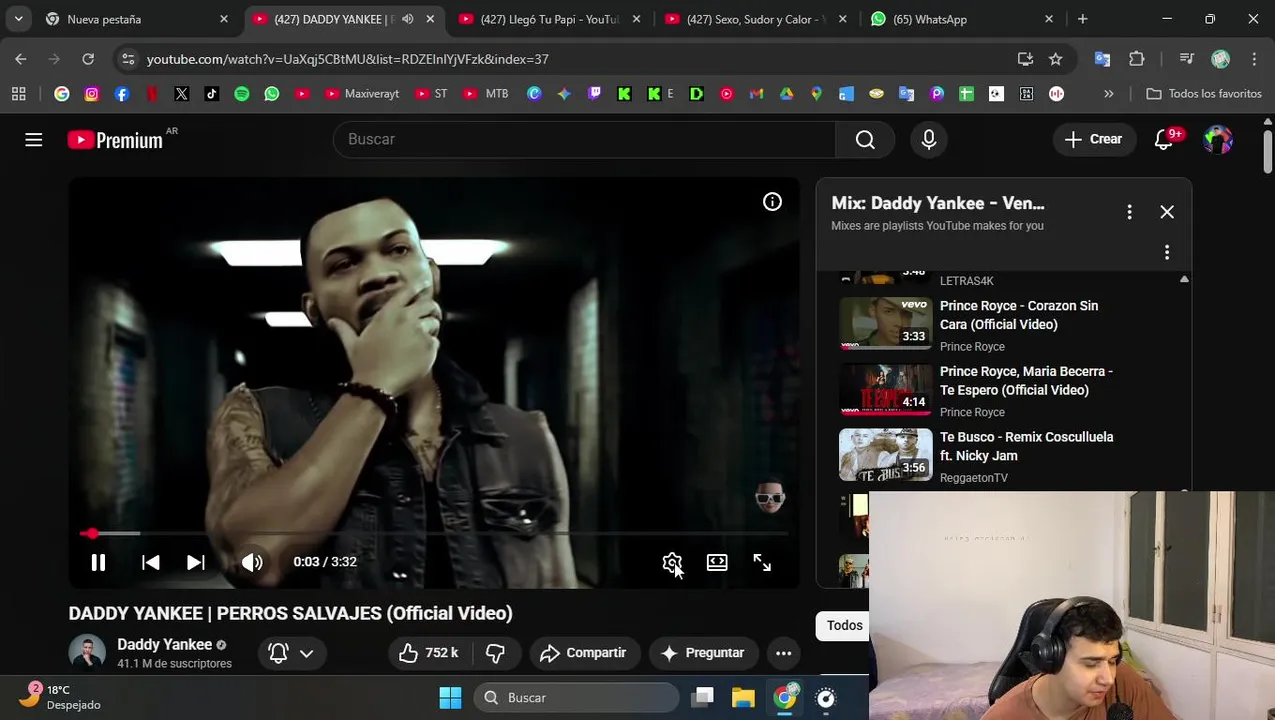This screenshot has height=720, width=1275.
Task: Open the Chrome three-dot menu
Action: (x=1254, y=59)
